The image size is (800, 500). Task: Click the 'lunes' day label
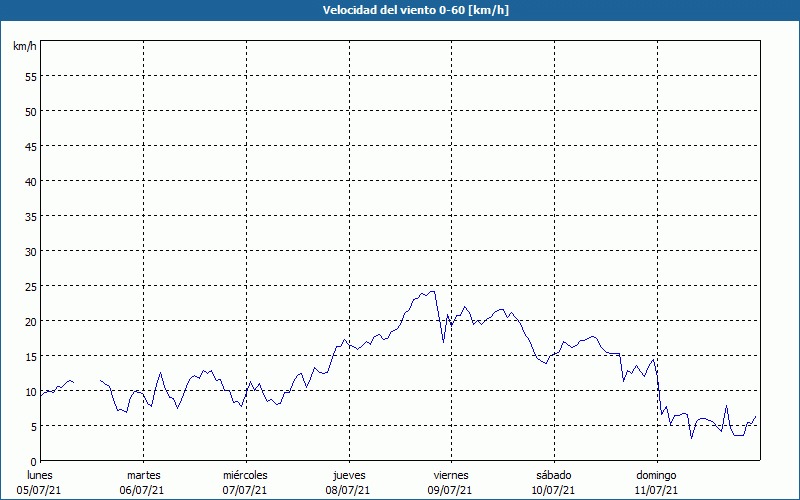coord(40,475)
